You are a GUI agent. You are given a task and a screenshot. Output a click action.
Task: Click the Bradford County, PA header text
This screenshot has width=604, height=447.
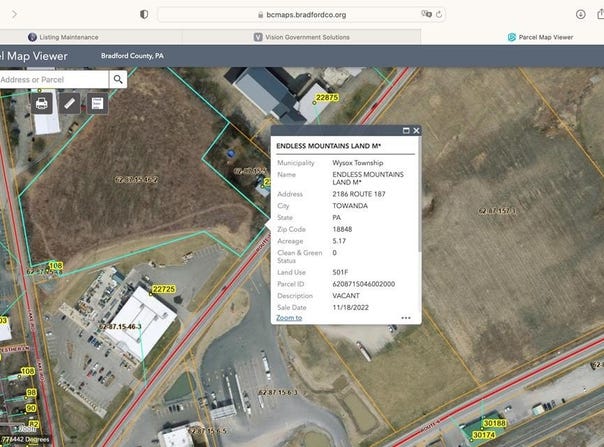click(132, 56)
